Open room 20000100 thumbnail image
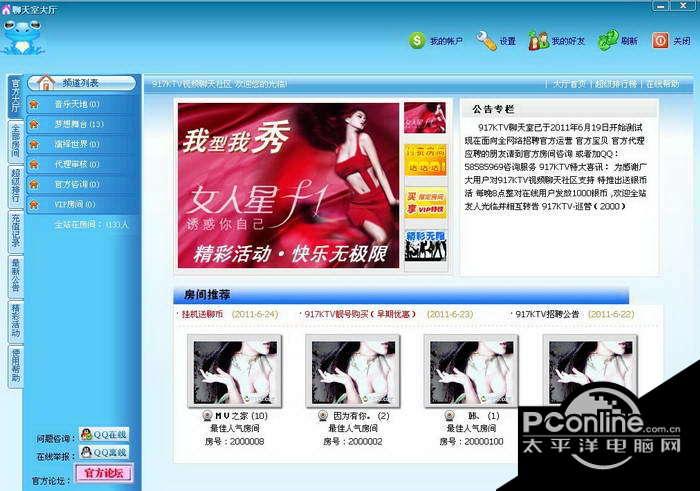Image resolution: width=700 pixels, height=491 pixels. (x=471, y=371)
